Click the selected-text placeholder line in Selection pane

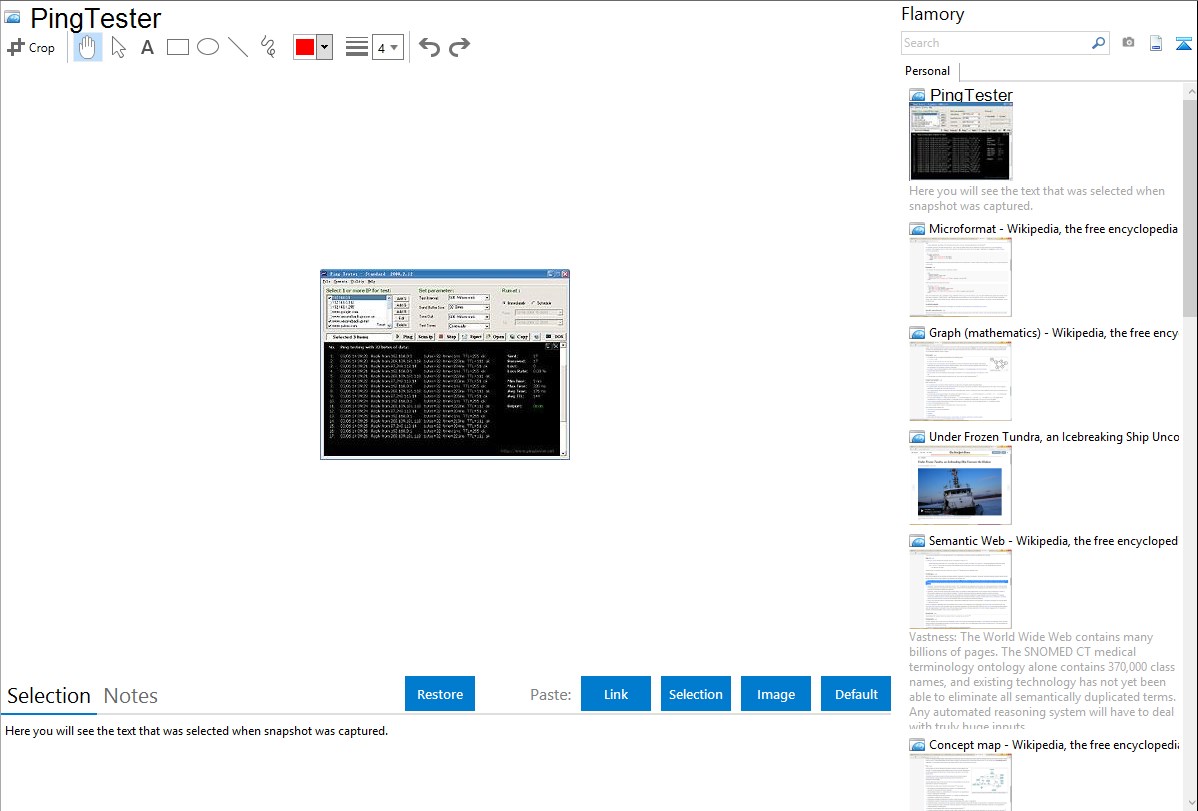[196, 731]
